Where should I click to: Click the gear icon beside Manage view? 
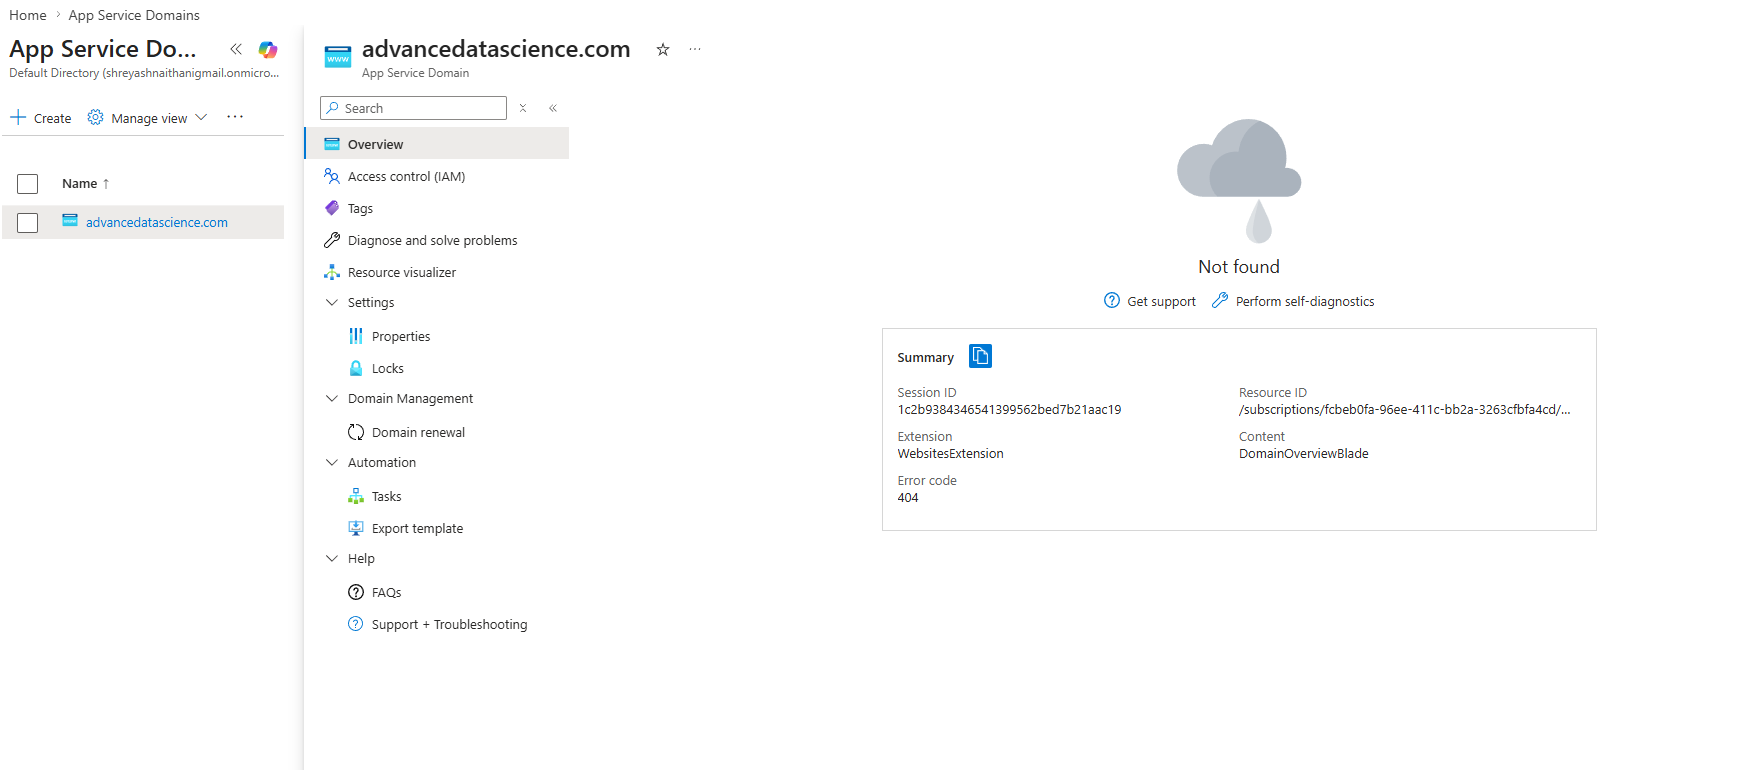tap(96, 117)
